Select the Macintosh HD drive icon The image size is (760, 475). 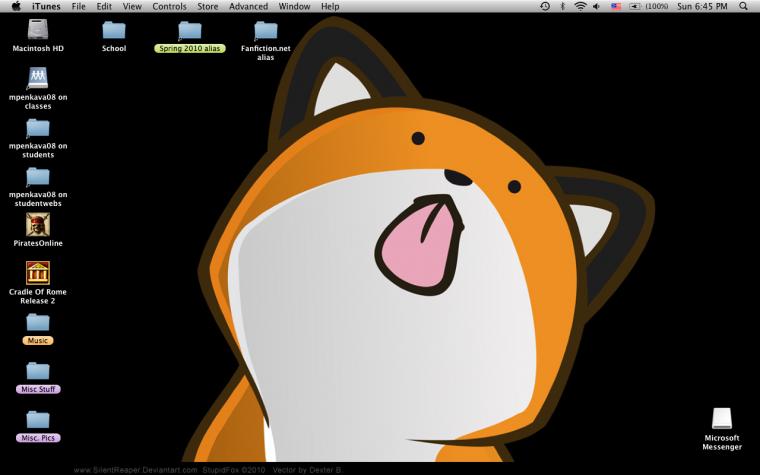(38, 30)
